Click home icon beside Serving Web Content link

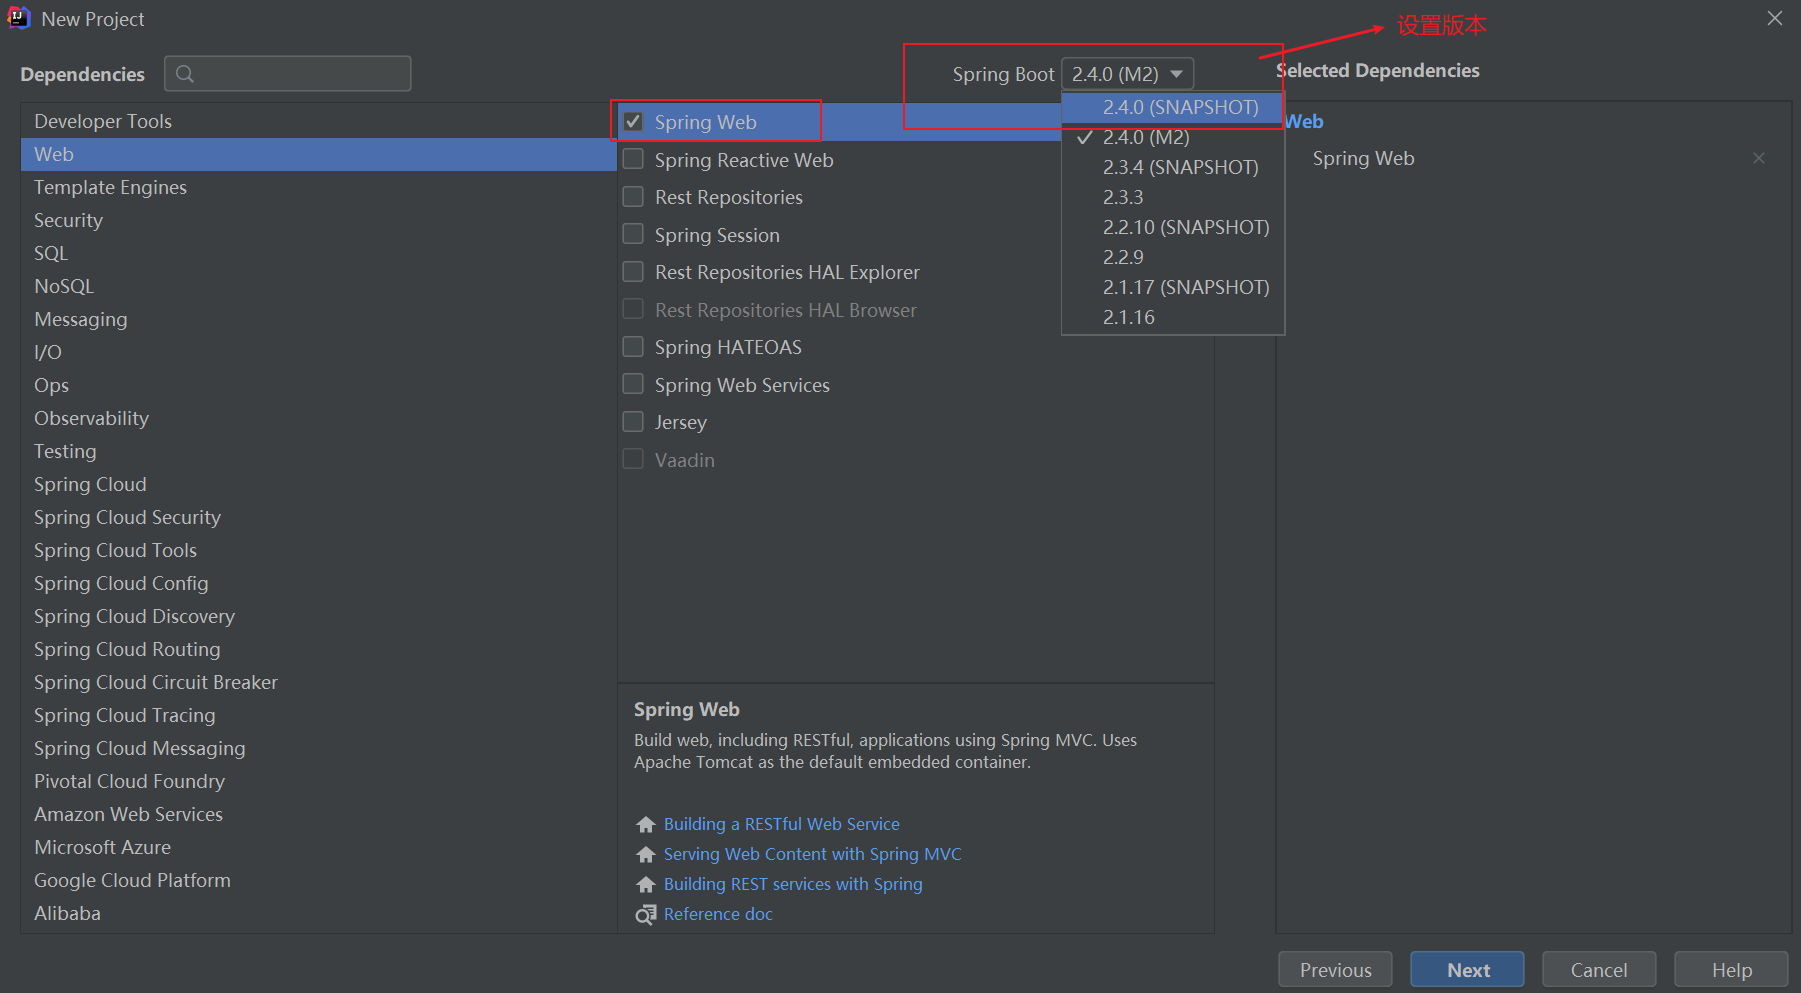pos(646,855)
